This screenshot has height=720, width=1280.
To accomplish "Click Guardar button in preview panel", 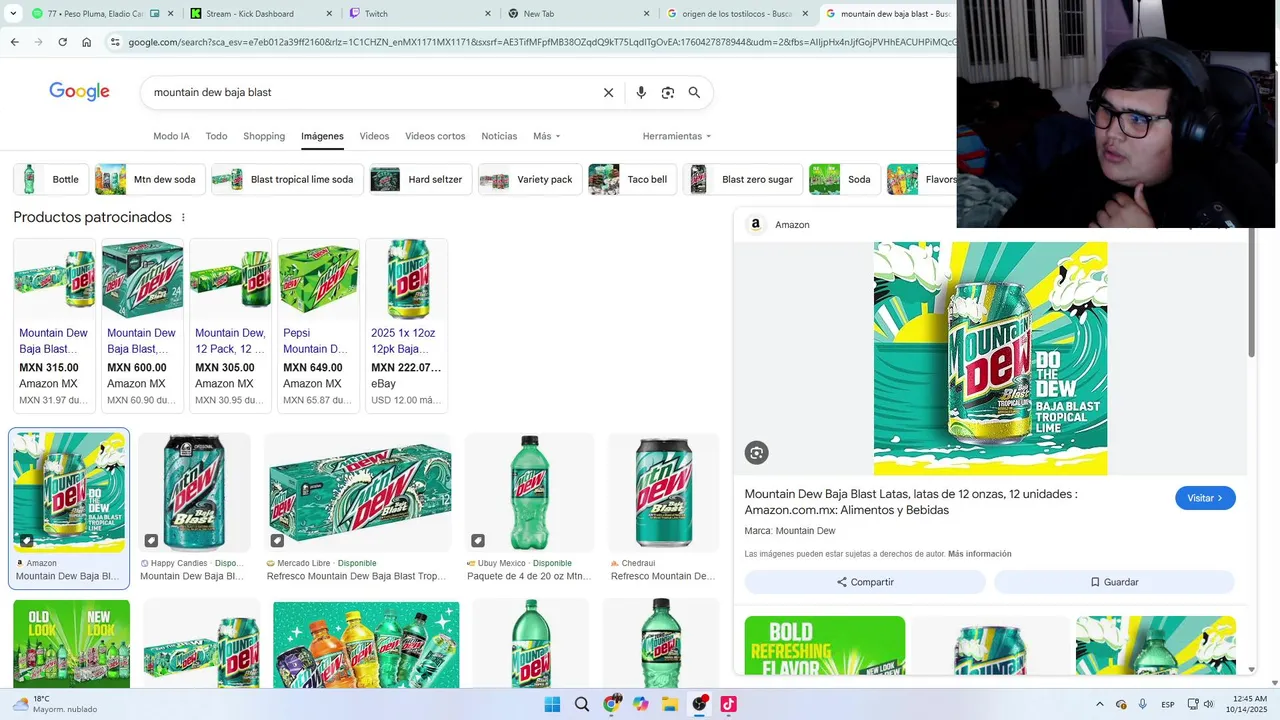I will click(1114, 582).
